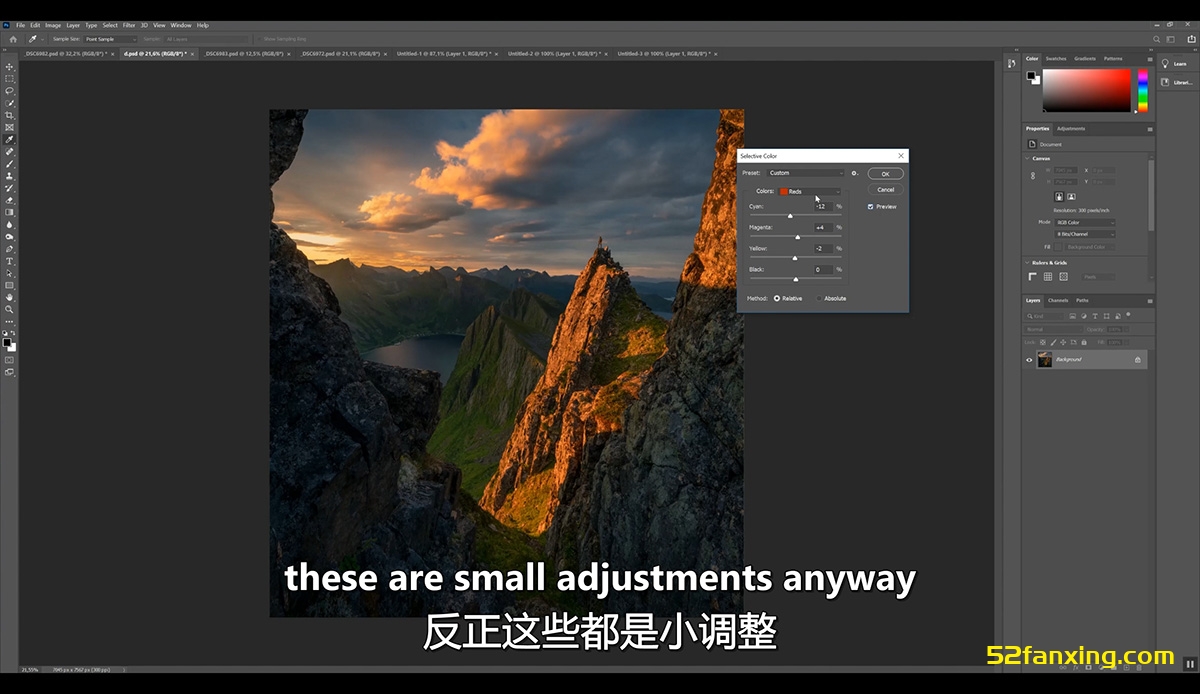The height and width of the screenshot is (694, 1200).
Task: Switch to the Gradients tab
Action: tap(1085, 59)
